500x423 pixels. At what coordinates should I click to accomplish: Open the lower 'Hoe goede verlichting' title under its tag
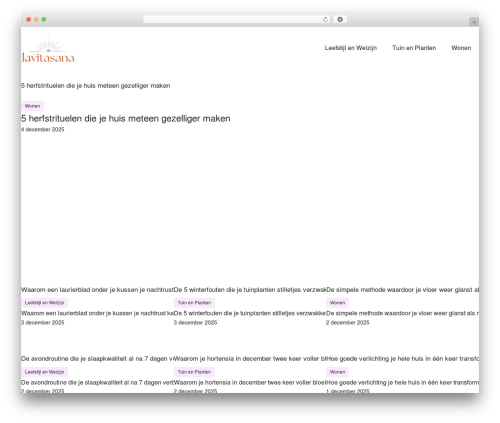tap(402, 382)
